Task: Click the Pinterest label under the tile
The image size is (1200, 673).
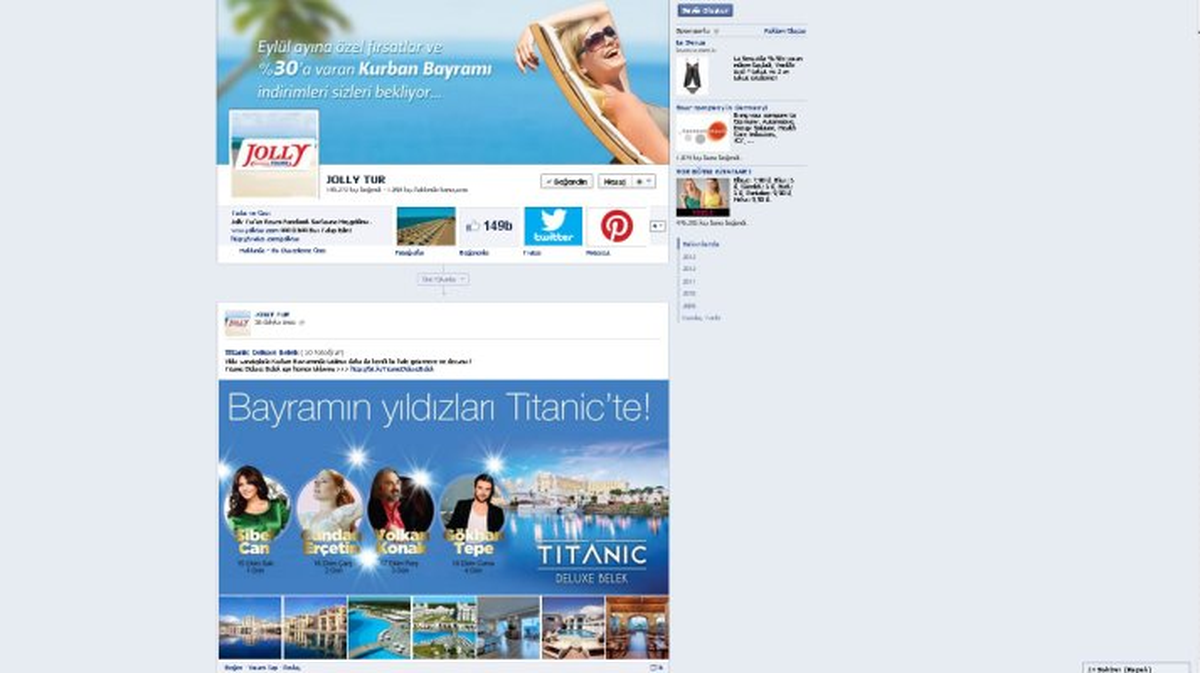Action: 598,254
